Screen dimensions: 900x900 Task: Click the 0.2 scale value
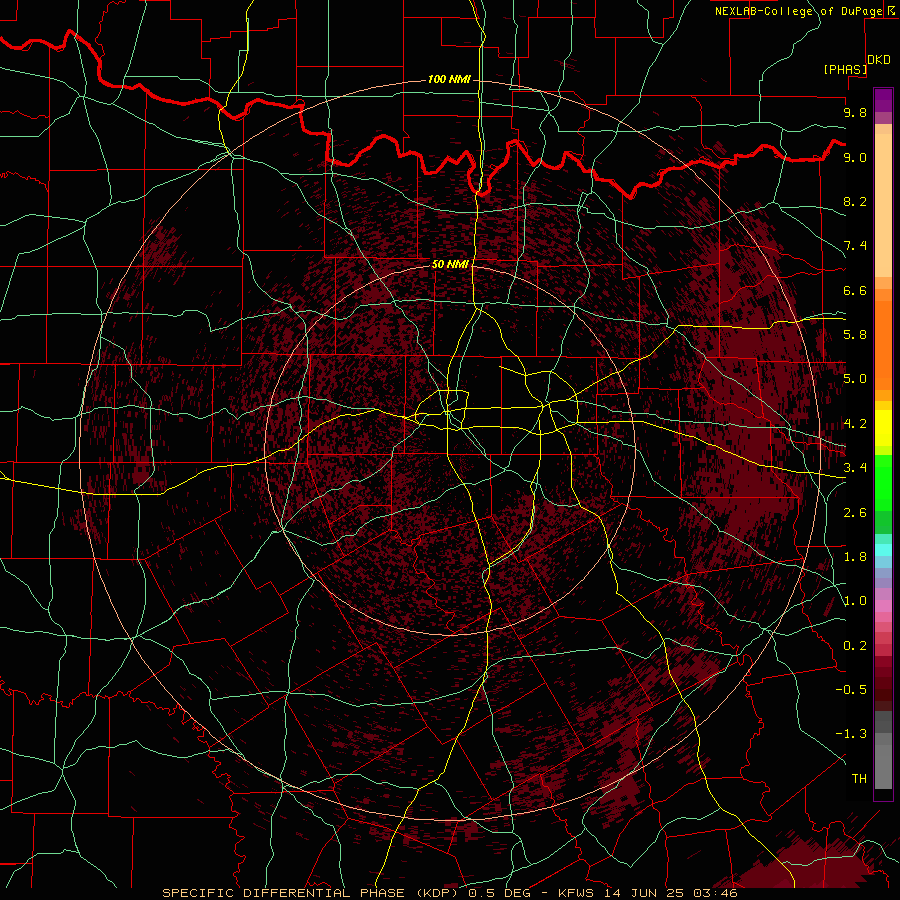[x=855, y=646]
